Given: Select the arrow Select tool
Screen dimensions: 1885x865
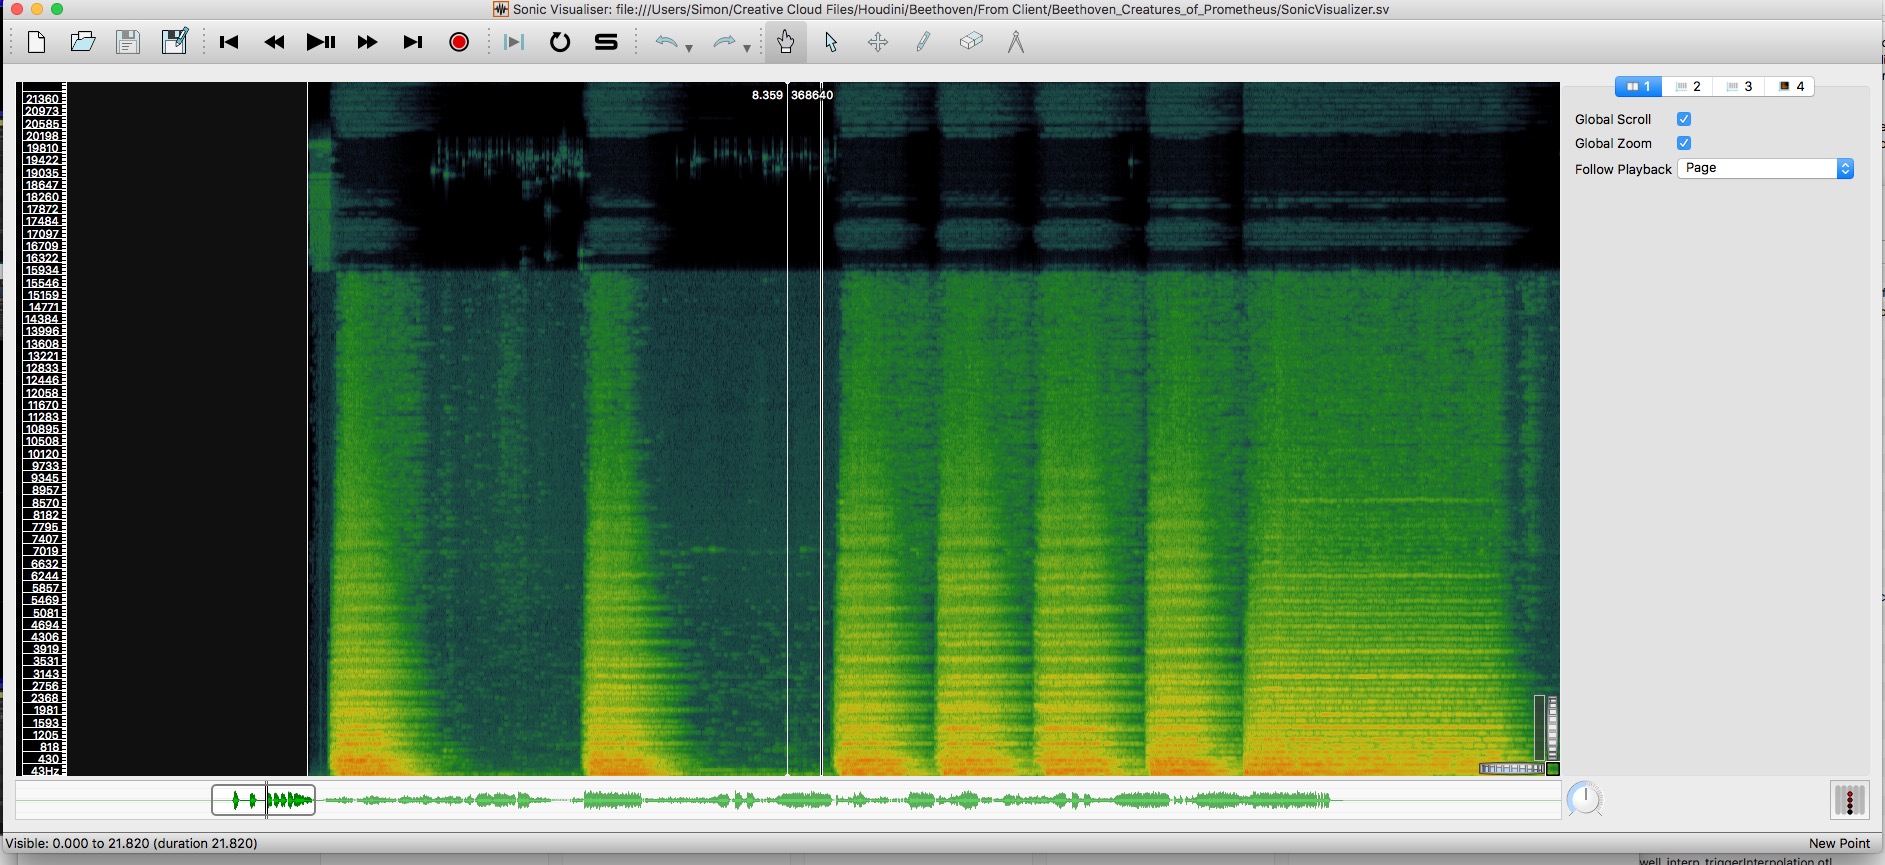Looking at the screenshot, I should [831, 42].
